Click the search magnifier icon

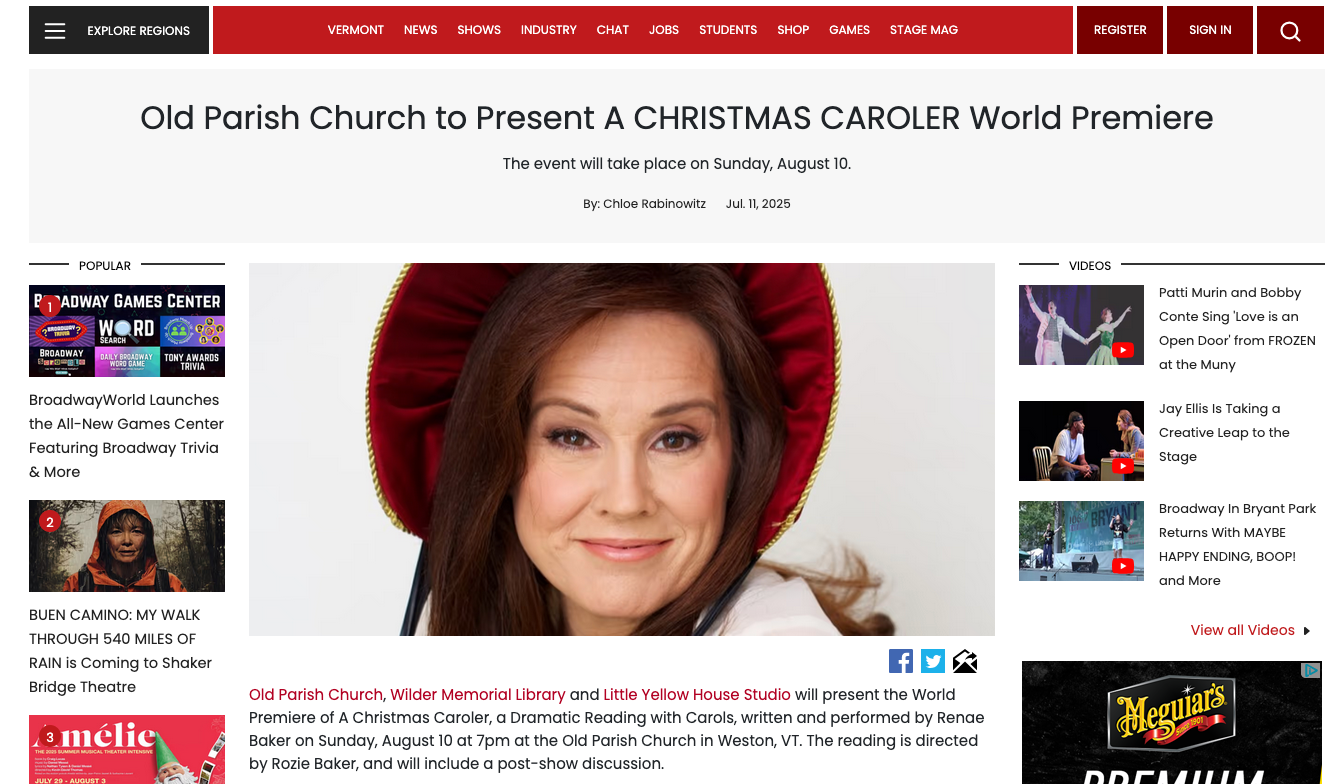click(1290, 31)
